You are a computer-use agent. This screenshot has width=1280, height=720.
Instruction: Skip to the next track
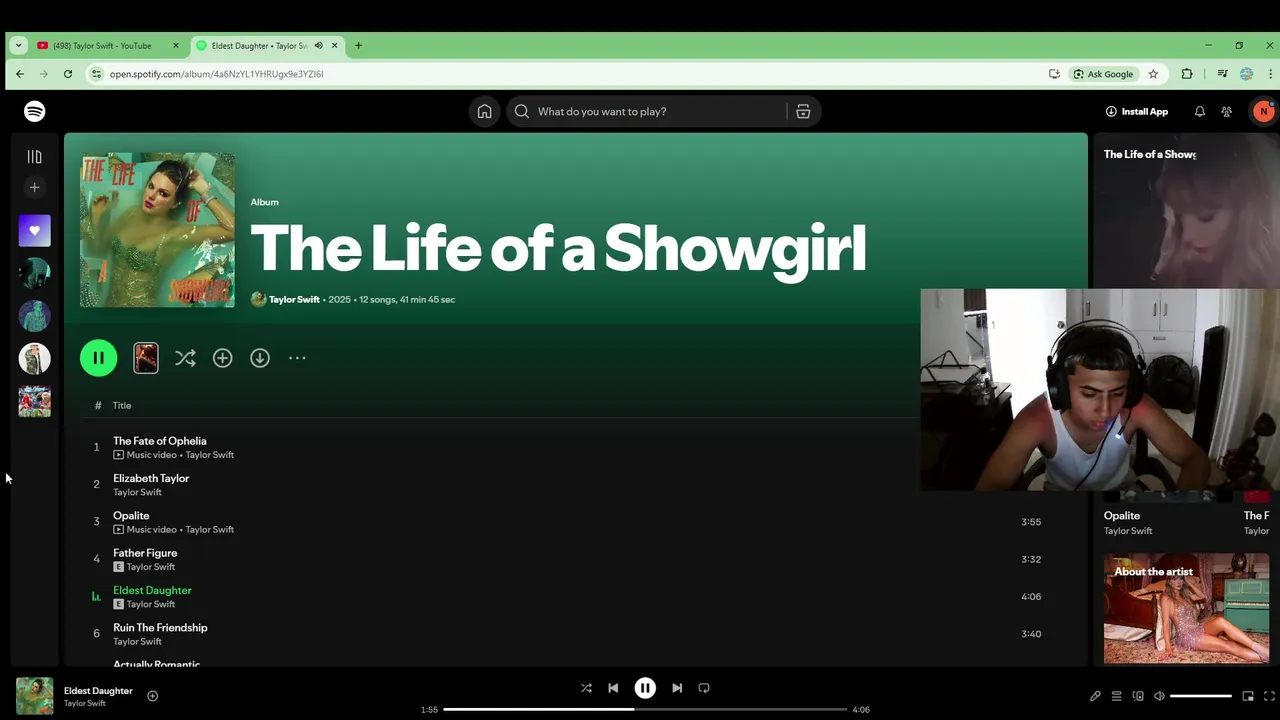click(x=677, y=688)
